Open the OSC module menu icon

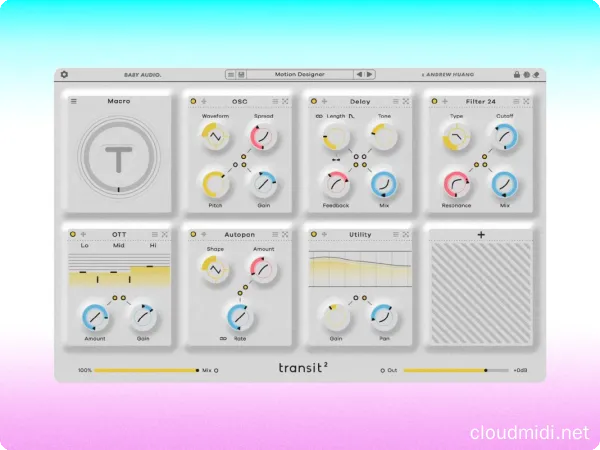pos(275,101)
